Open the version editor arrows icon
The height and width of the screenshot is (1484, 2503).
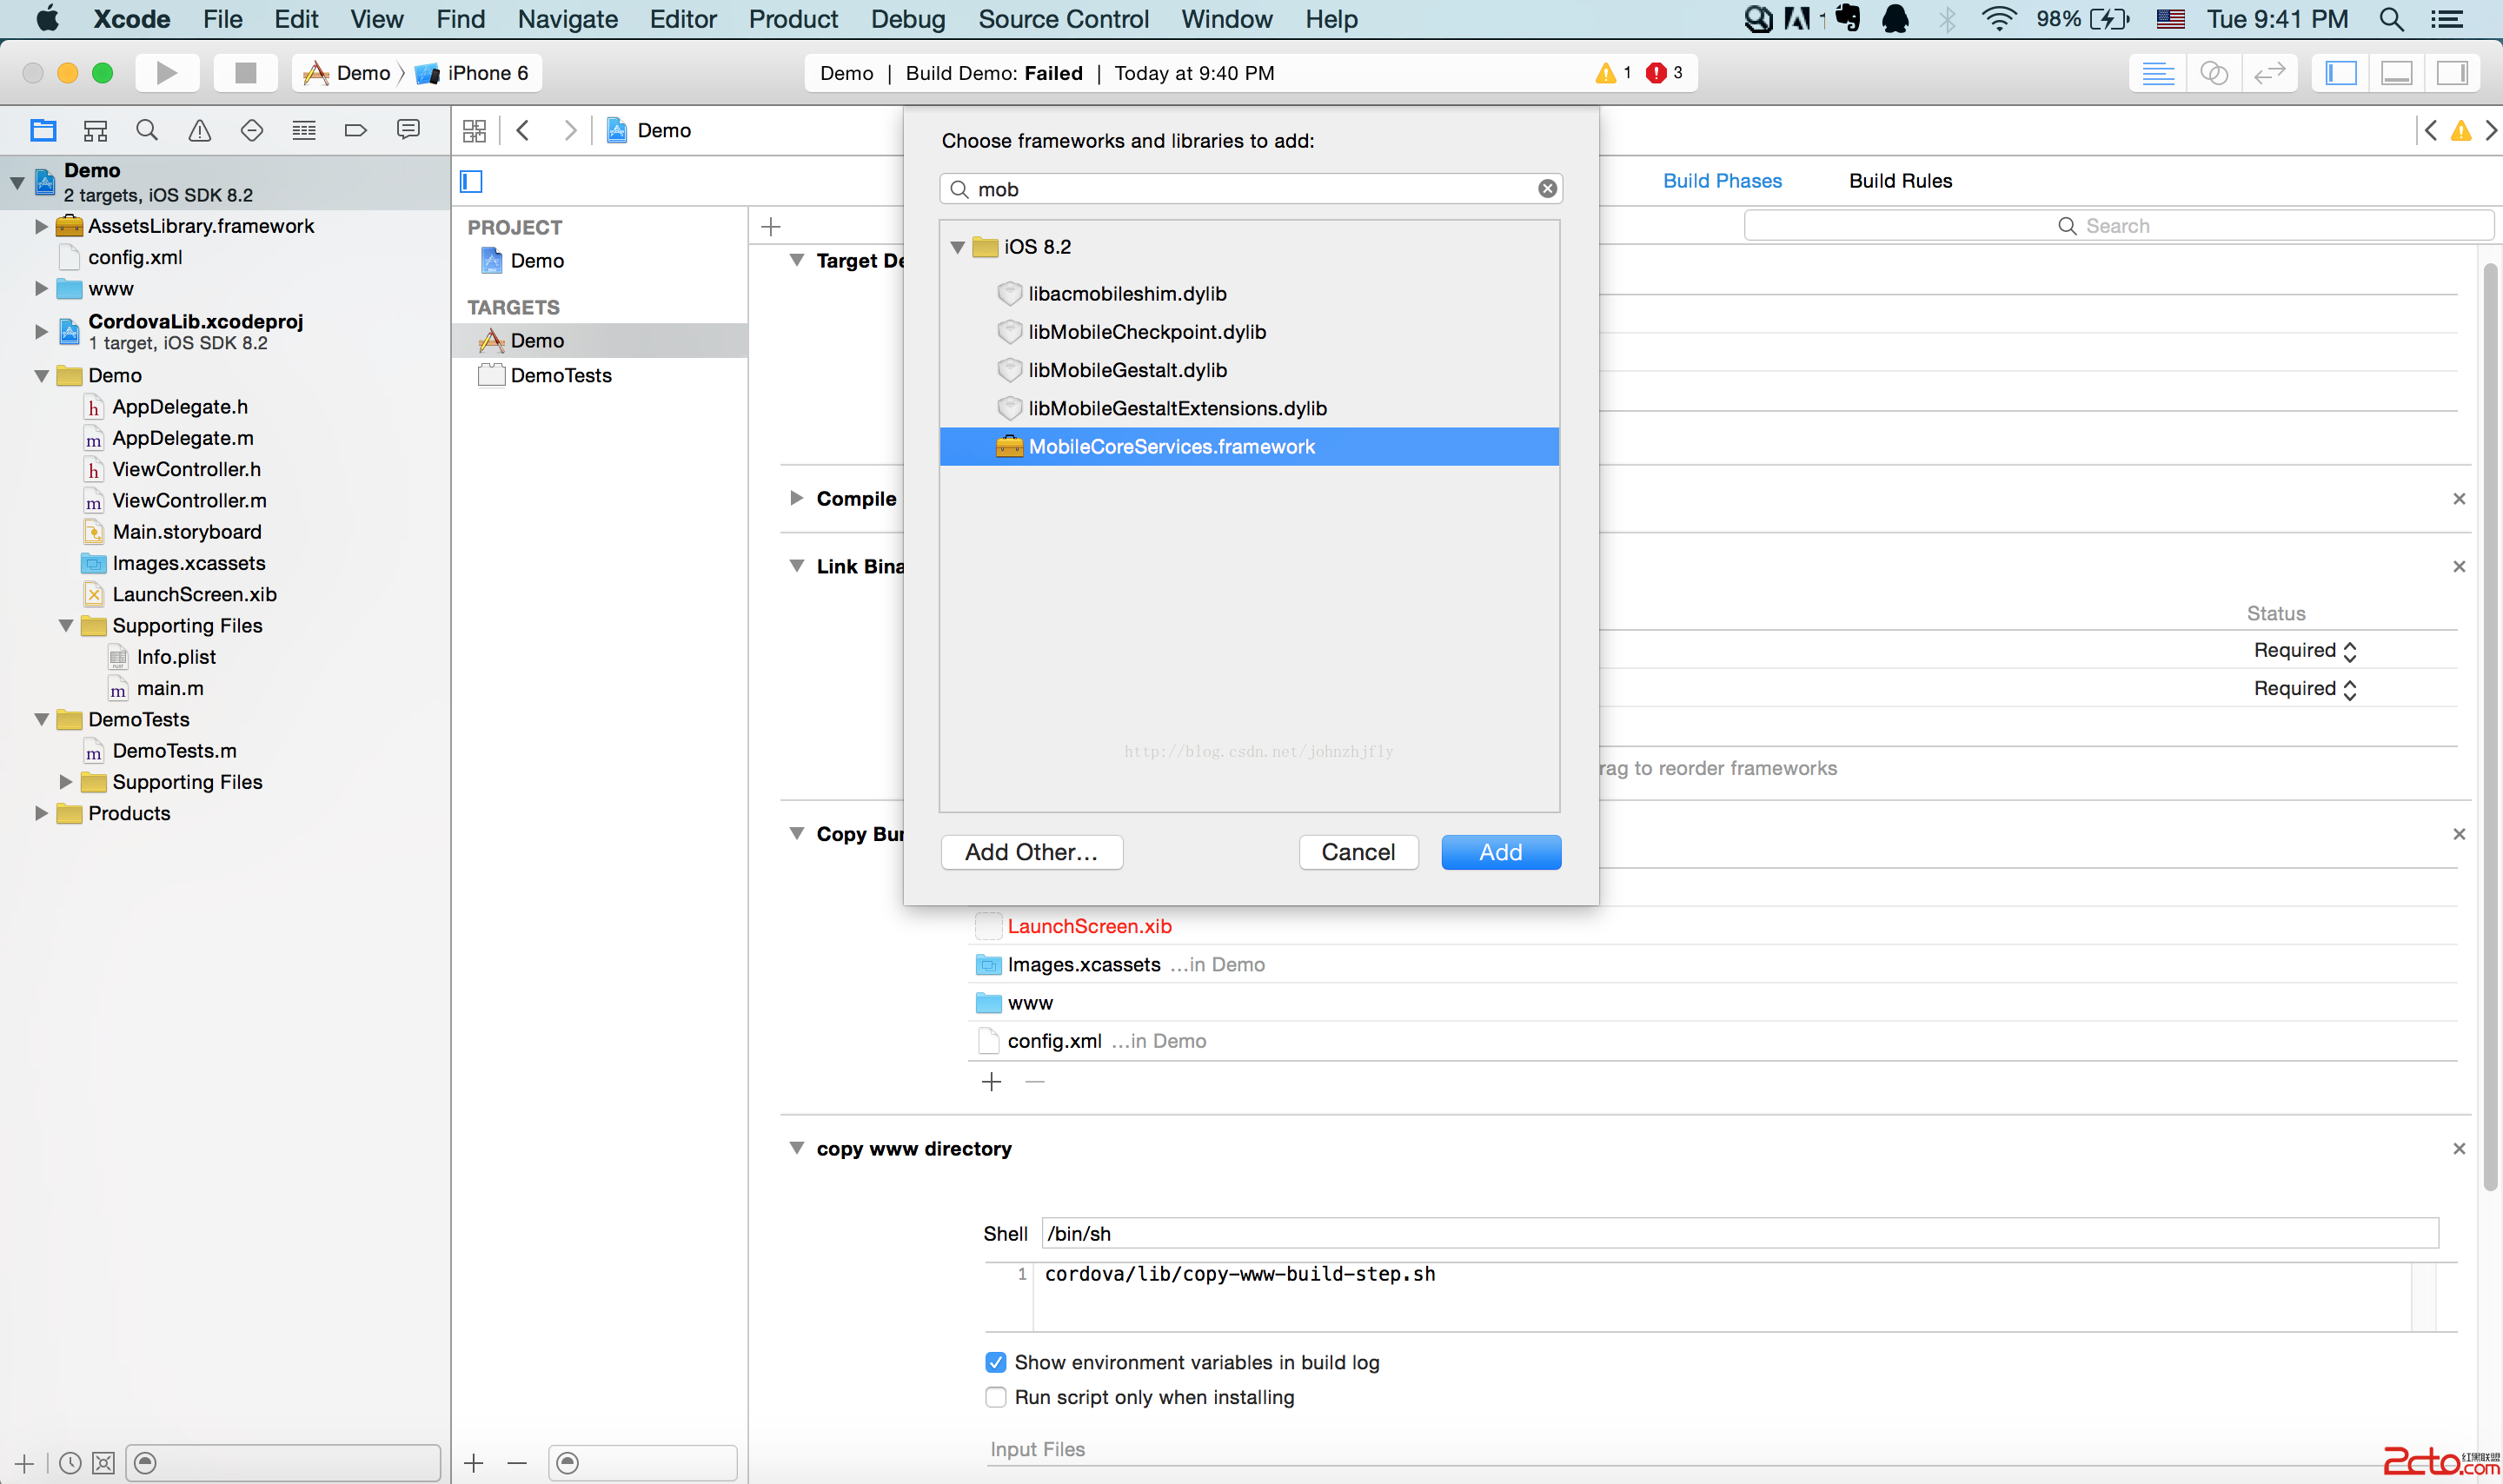(x=2269, y=73)
